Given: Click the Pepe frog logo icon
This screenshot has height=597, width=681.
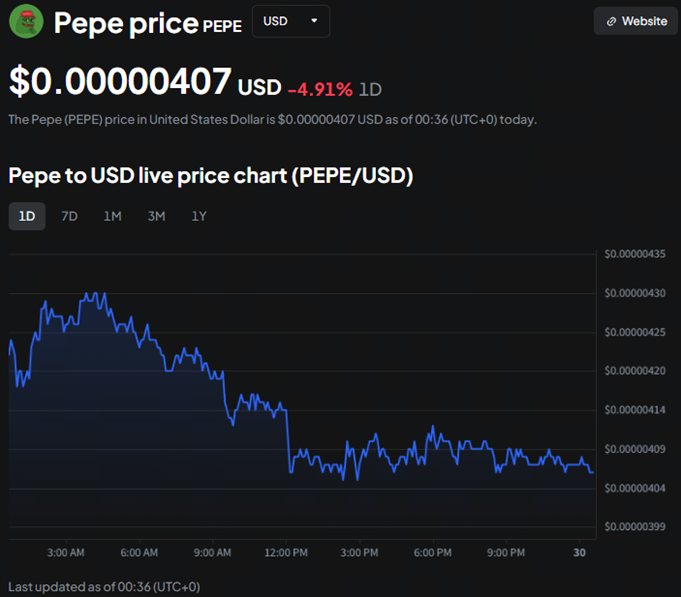Looking at the screenshot, I should pyautogui.click(x=26, y=21).
